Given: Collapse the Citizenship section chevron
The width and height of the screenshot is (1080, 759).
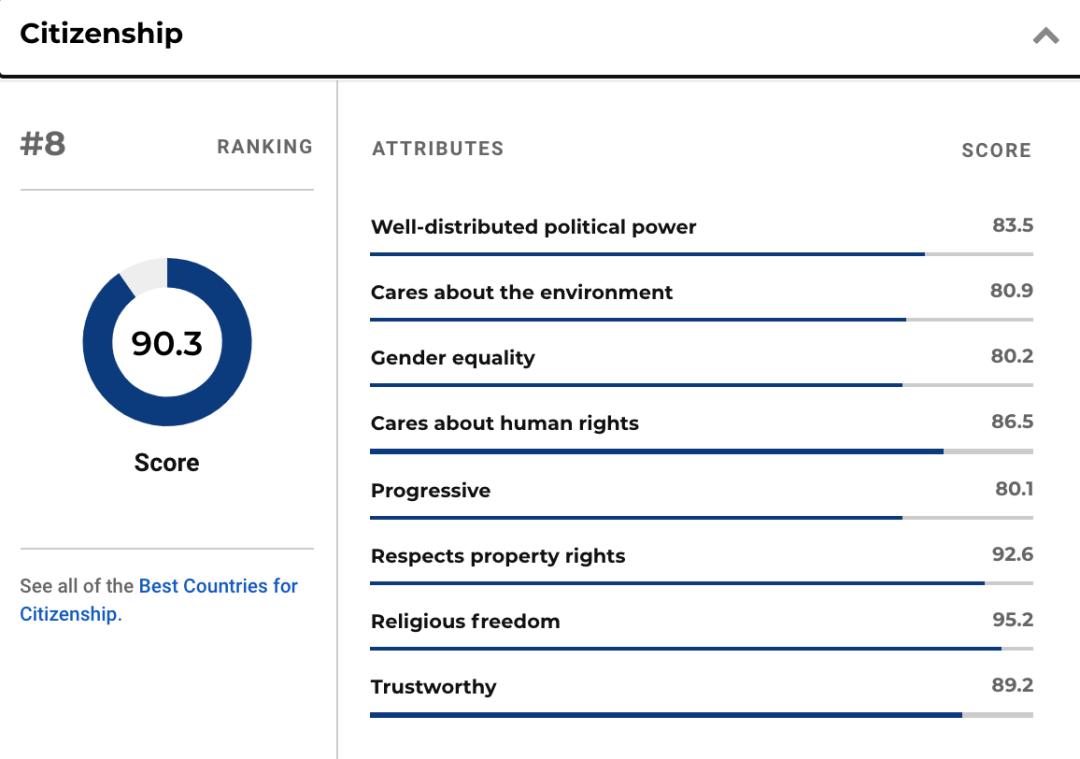Looking at the screenshot, I should [1045, 36].
